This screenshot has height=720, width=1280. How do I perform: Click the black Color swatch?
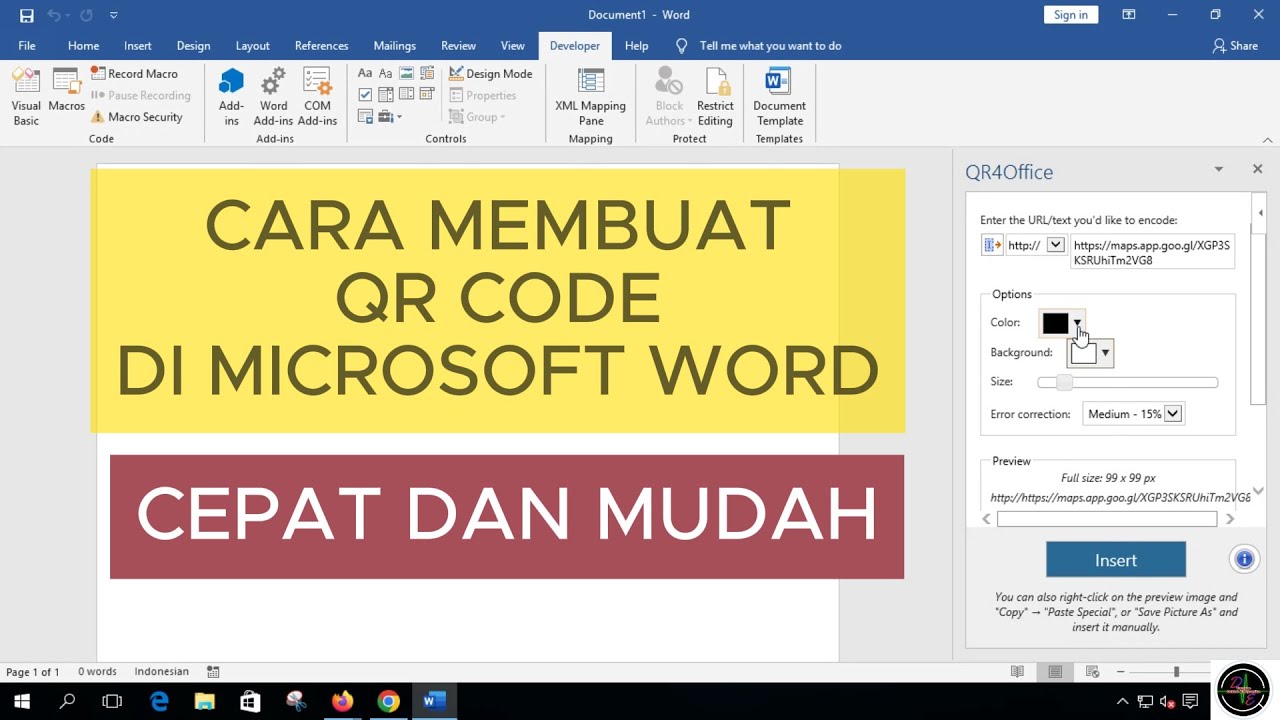[x=1055, y=323]
